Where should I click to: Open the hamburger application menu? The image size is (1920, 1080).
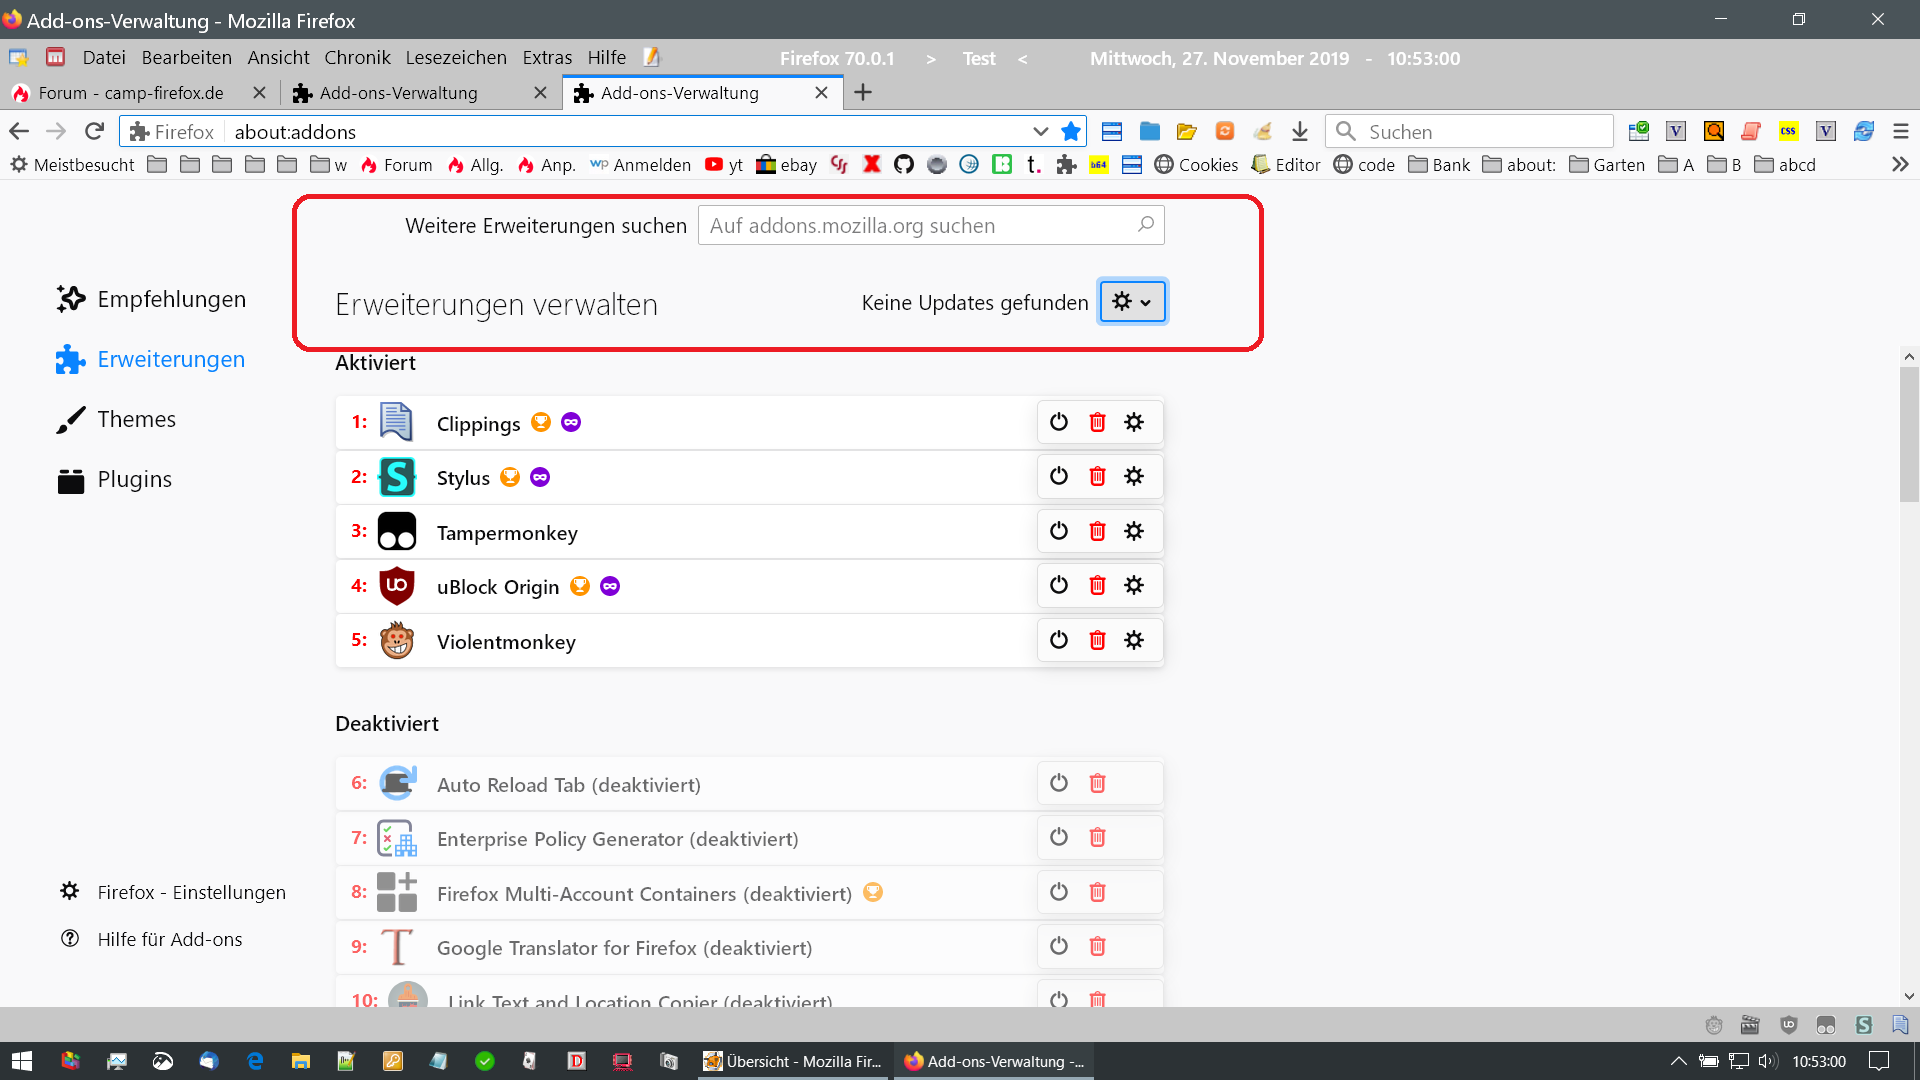(x=1900, y=131)
